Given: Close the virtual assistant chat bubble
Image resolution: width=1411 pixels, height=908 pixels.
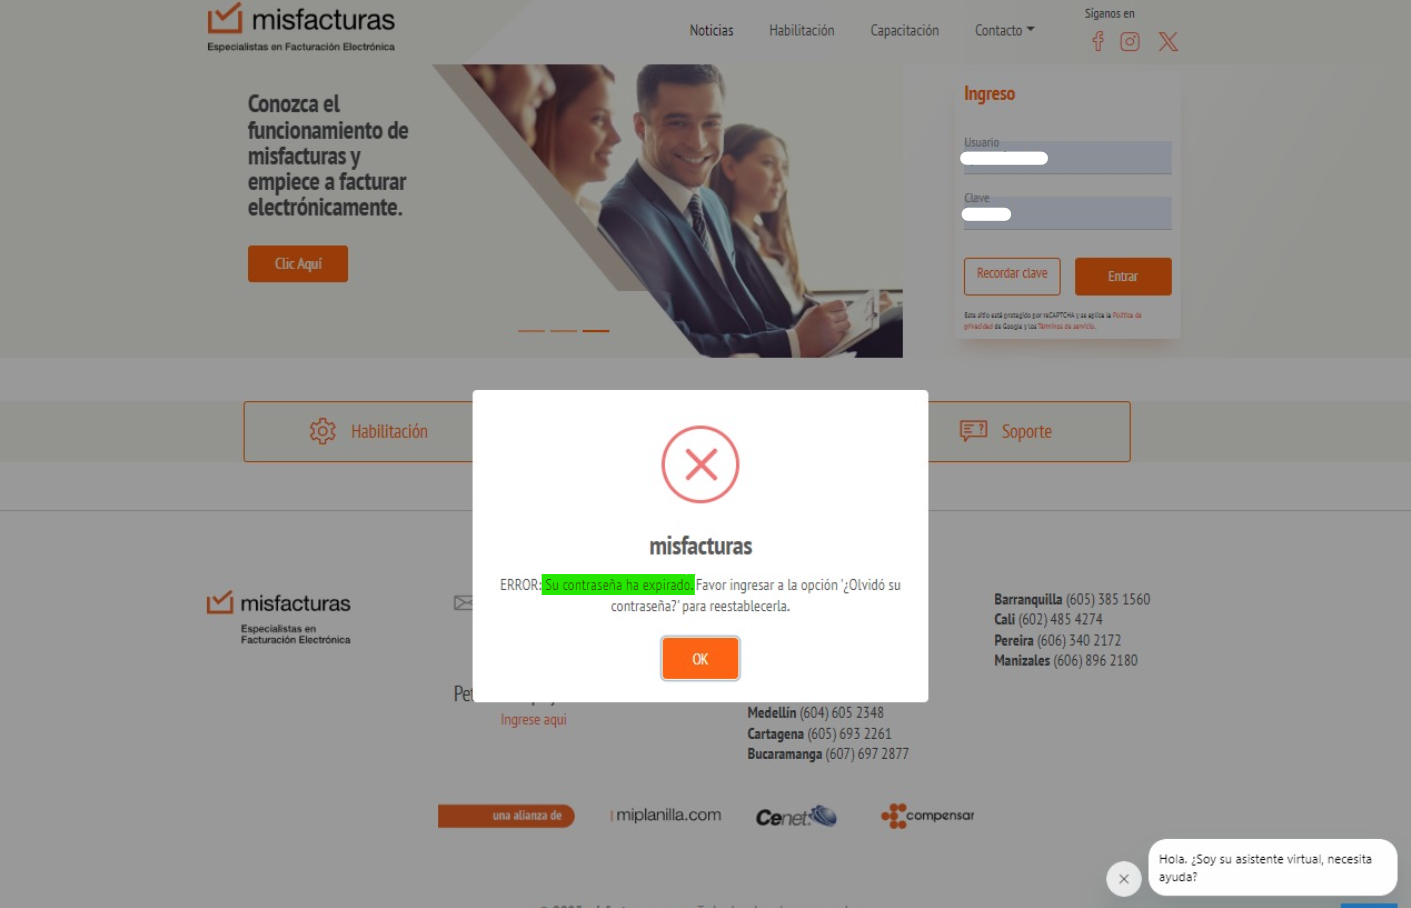Looking at the screenshot, I should pyautogui.click(x=1124, y=879).
